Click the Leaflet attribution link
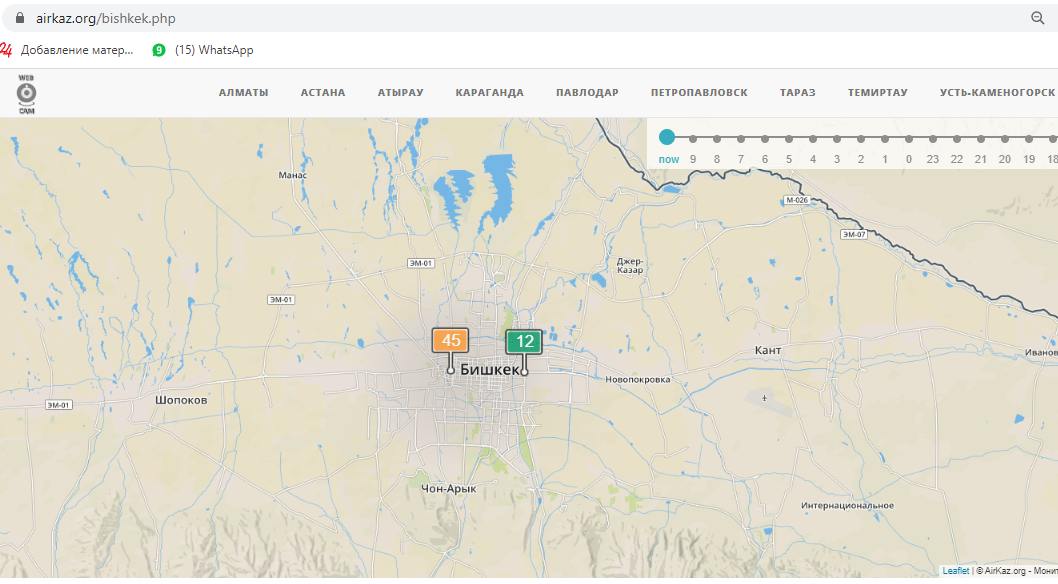 pos(955,571)
